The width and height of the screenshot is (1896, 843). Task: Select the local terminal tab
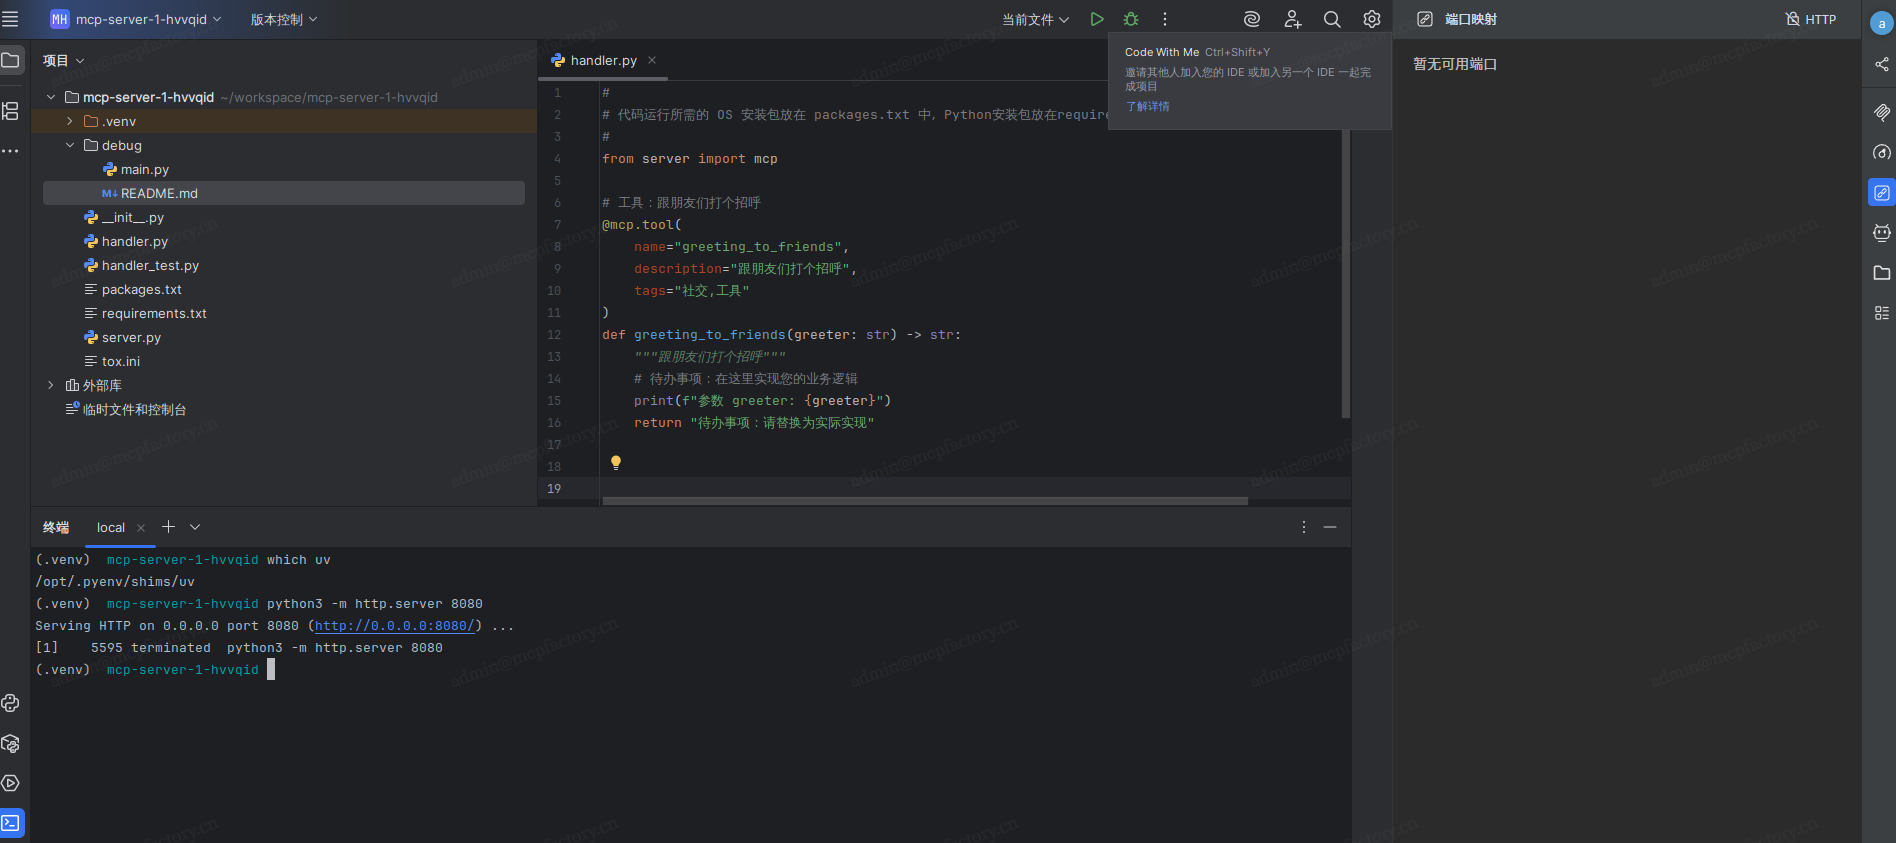[110, 527]
